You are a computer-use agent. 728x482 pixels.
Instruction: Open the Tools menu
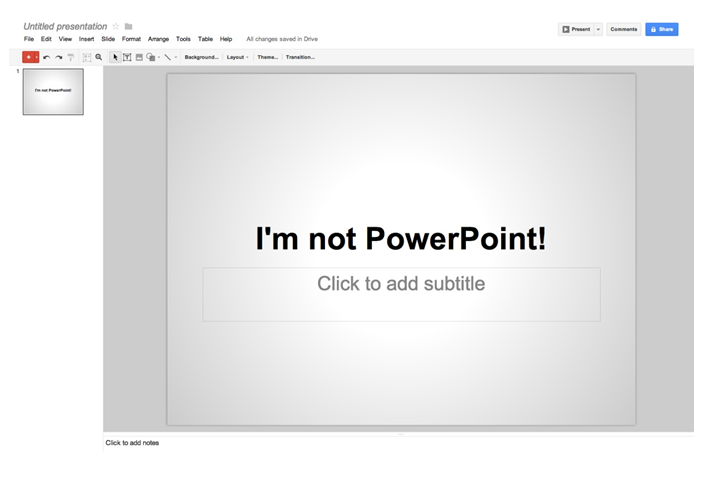(183, 39)
